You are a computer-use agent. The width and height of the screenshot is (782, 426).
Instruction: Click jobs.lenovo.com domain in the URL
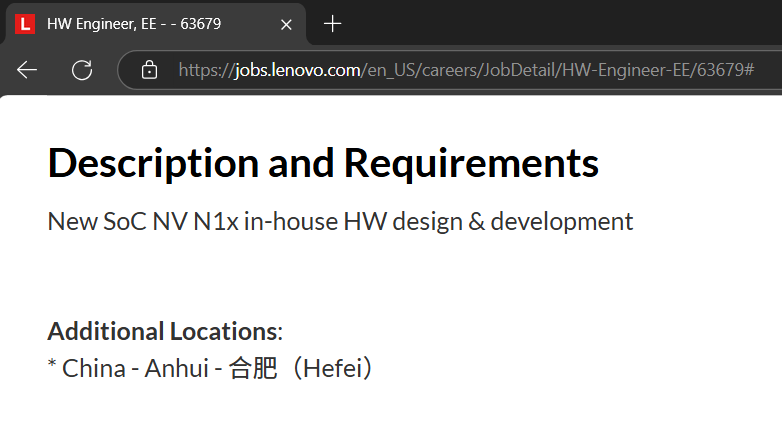pos(297,70)
